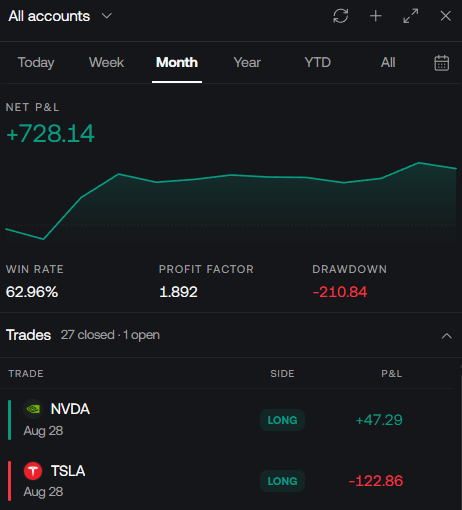Viewport: 462px width, 510px height.
Task: Click the NVDA LONG side badge
Action: point(282,420)
